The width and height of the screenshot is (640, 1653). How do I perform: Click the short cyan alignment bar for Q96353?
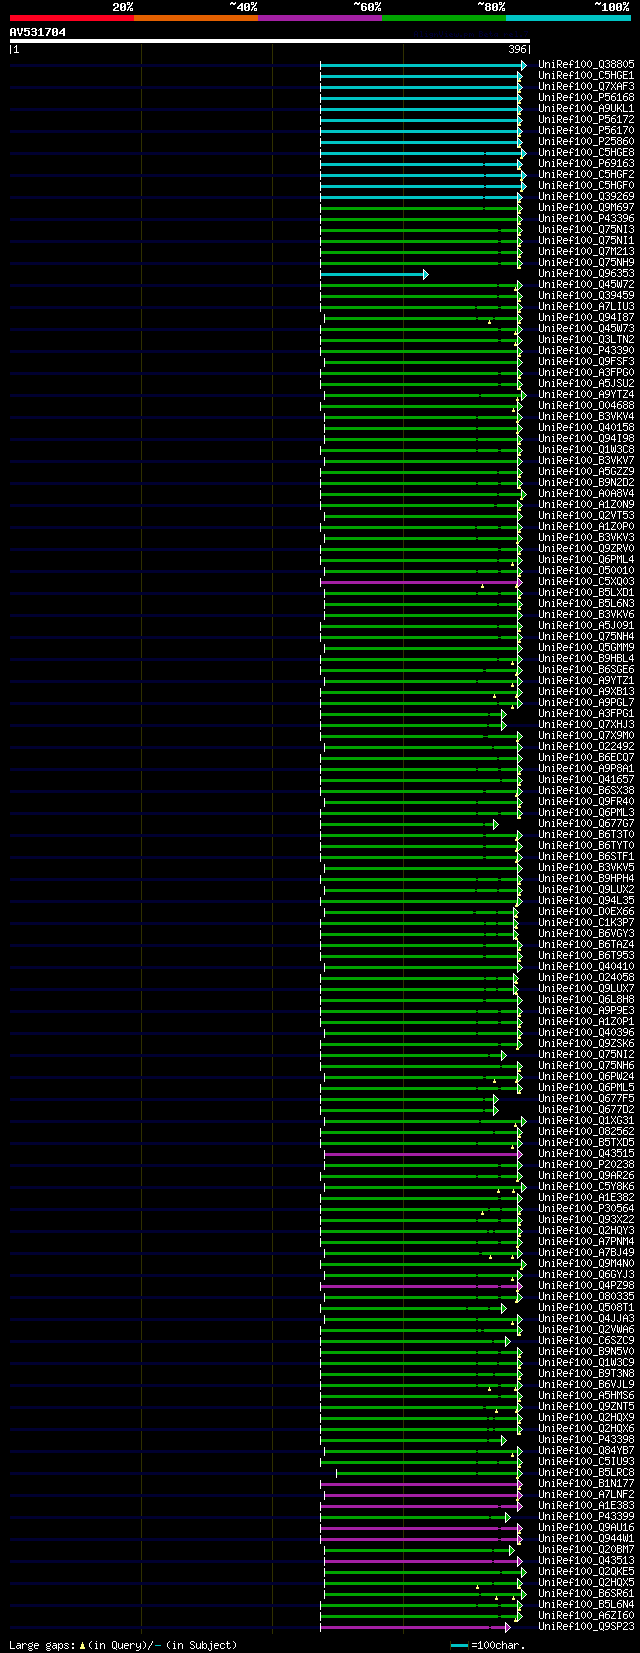pyautogui.click(x=374, y=274)
